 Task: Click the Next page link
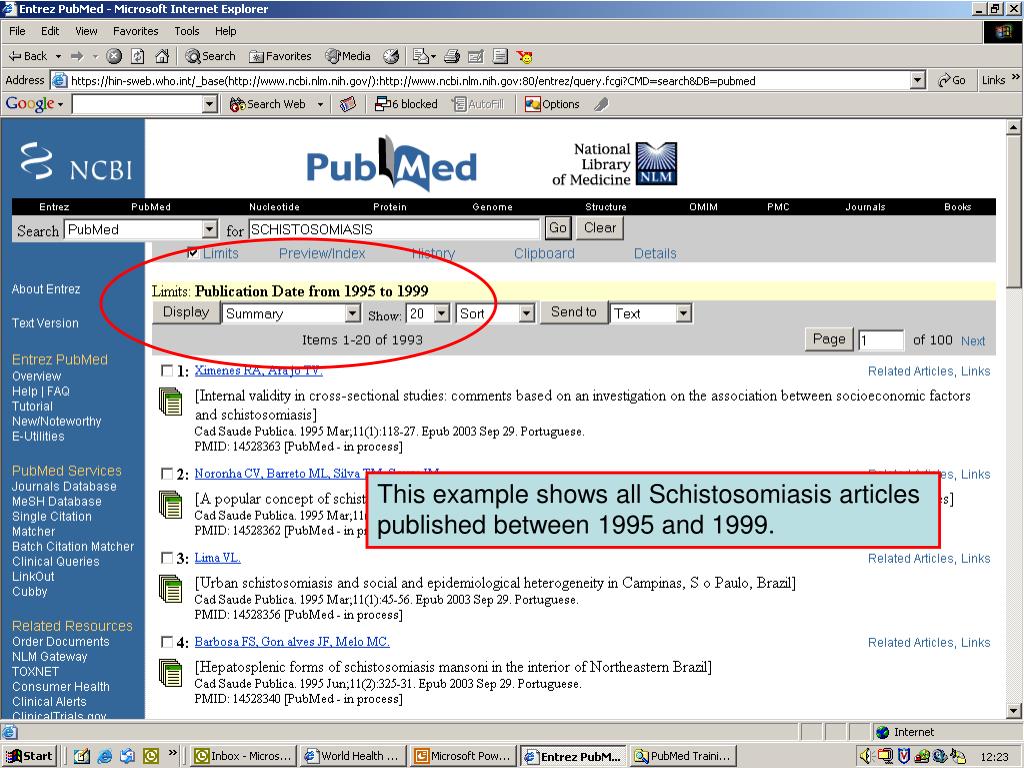pos(973,341)
